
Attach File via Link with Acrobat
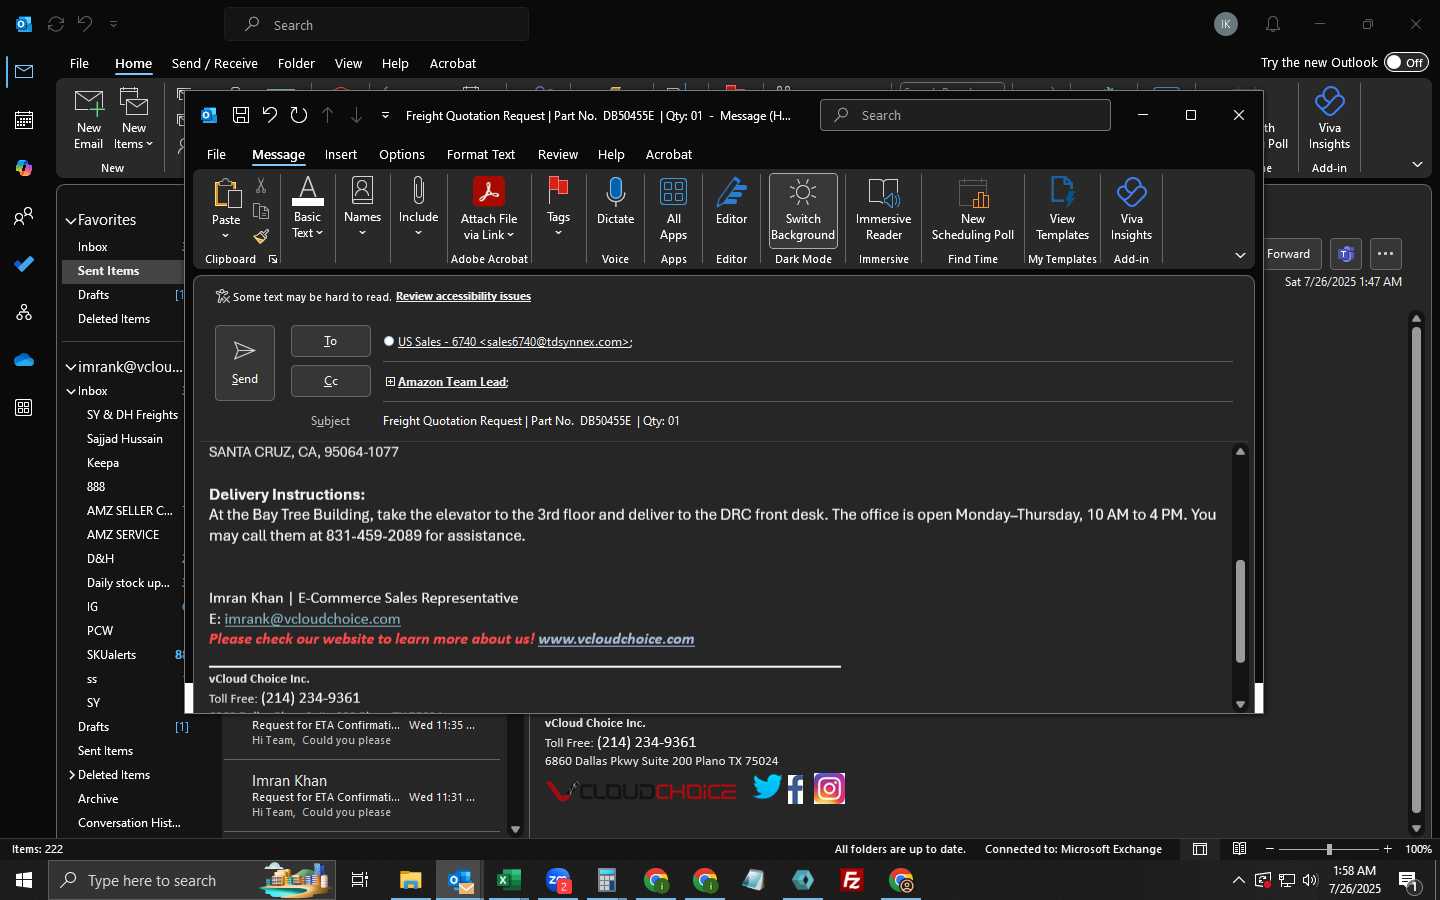pos(489,208)
